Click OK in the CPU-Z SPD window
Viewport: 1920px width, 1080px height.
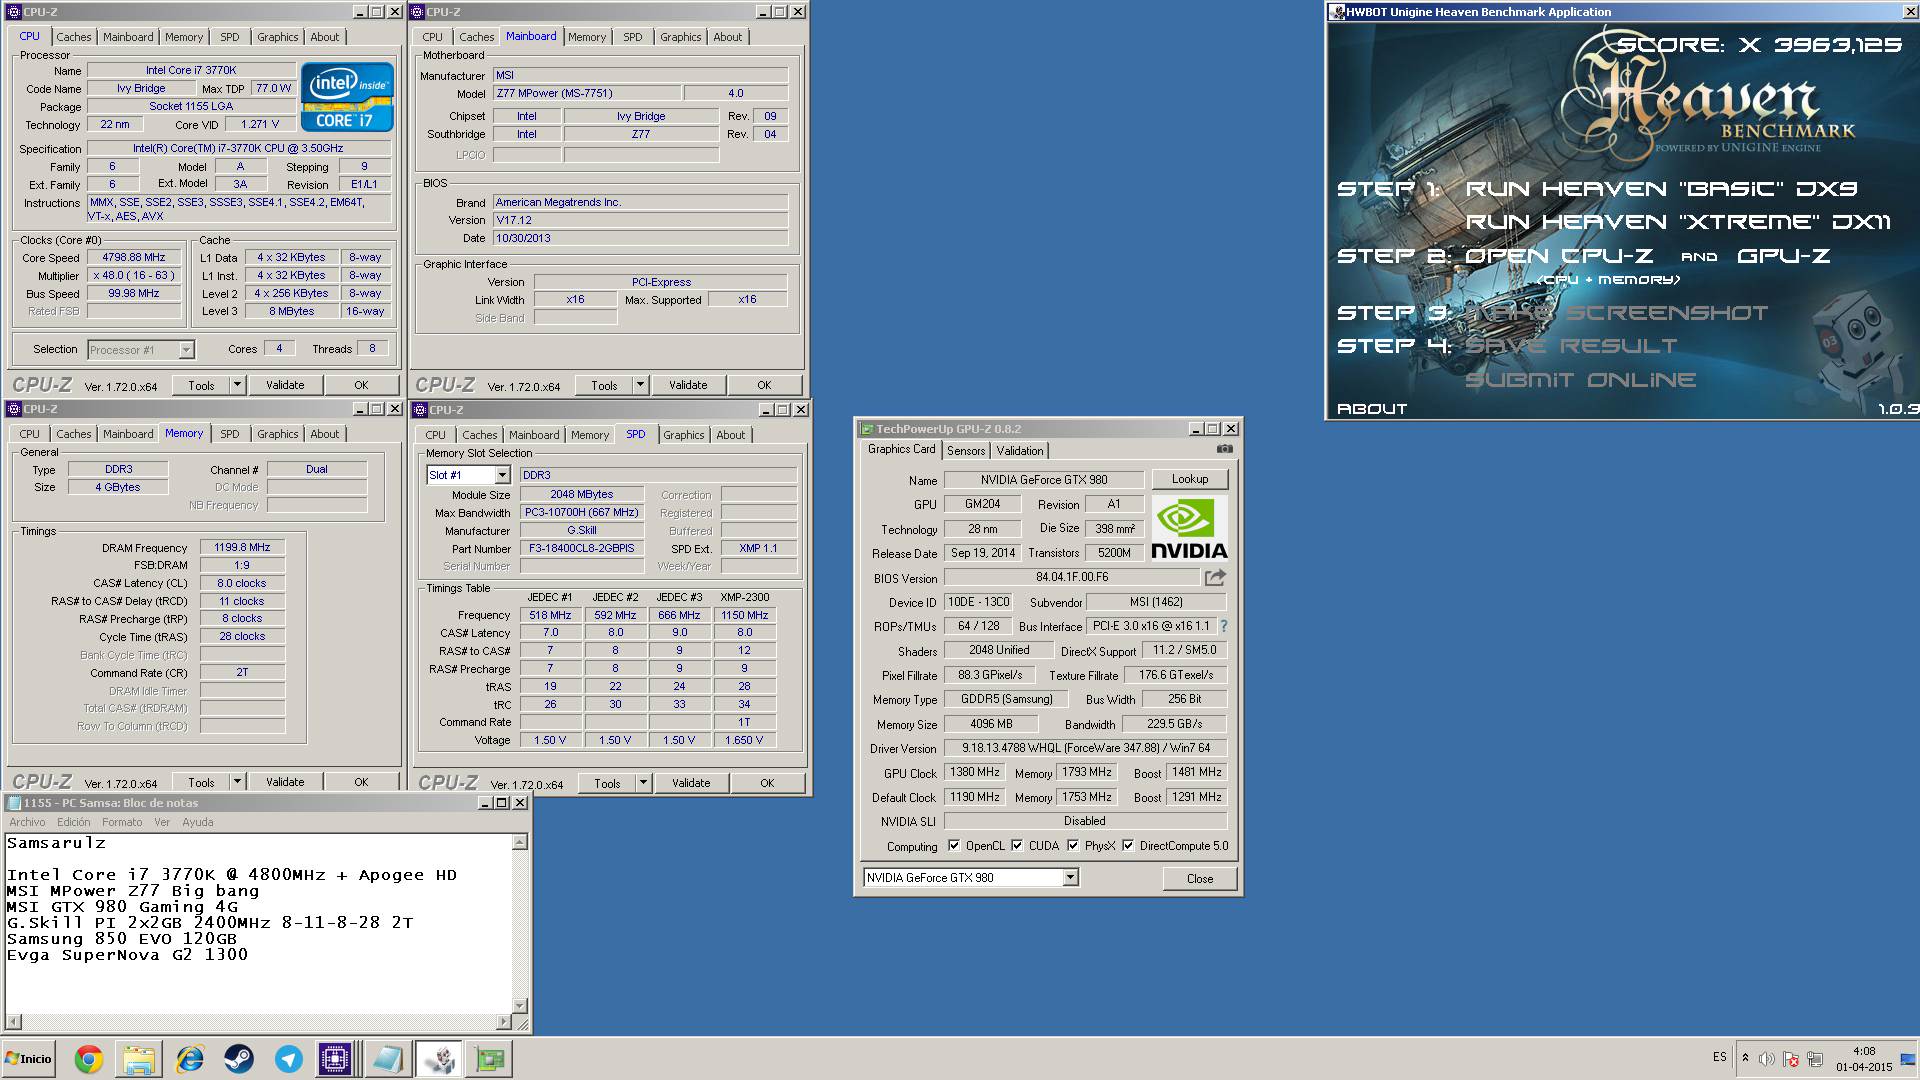[x=767, y=783]
